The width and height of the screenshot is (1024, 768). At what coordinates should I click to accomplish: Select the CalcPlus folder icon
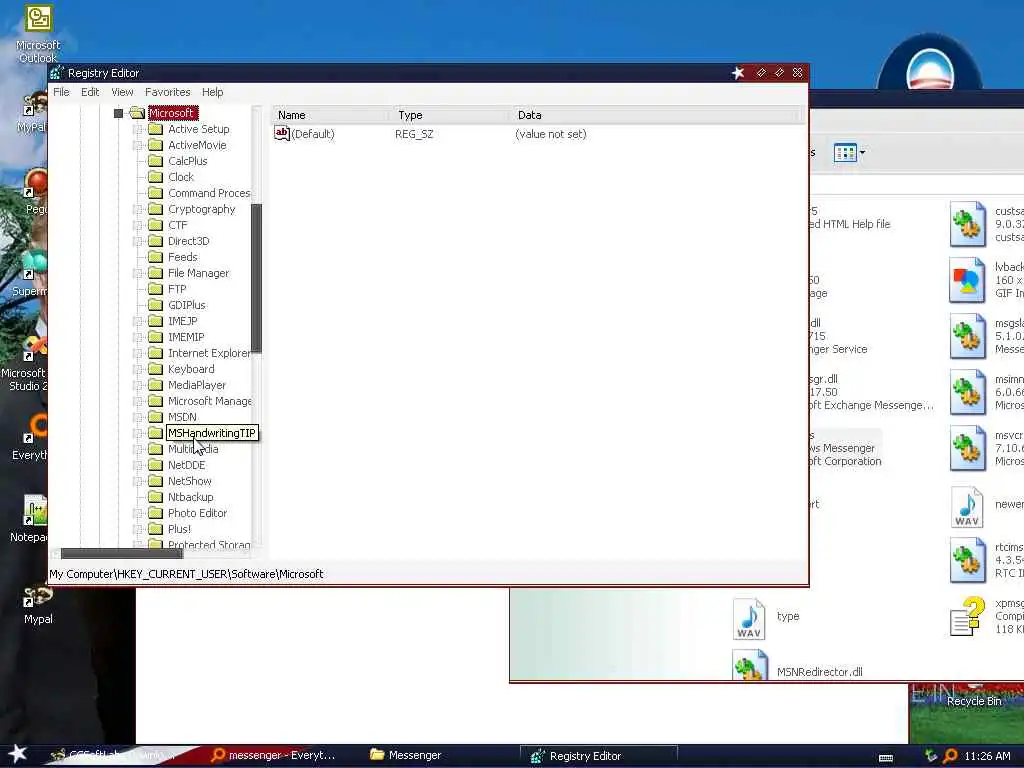pos(155,161)
